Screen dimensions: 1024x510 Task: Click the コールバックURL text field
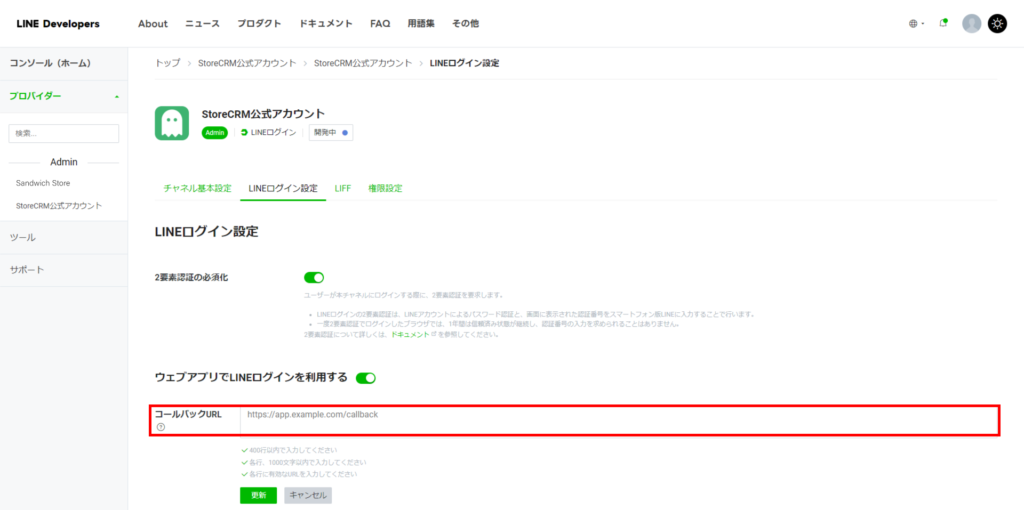coord(619,421)
